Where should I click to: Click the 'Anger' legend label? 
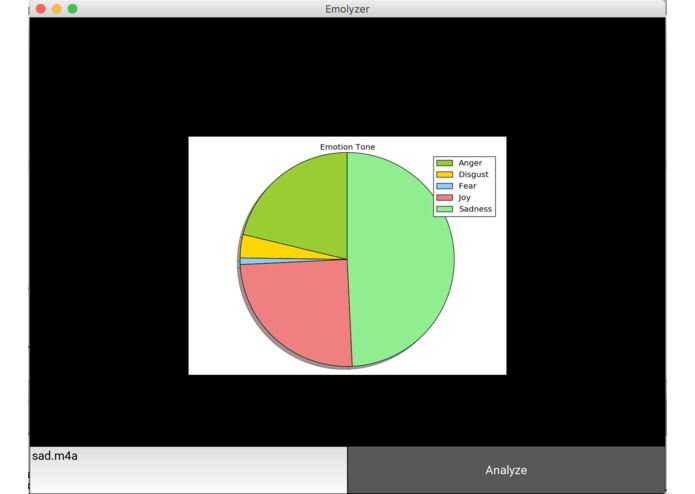(x=470, y=163)
